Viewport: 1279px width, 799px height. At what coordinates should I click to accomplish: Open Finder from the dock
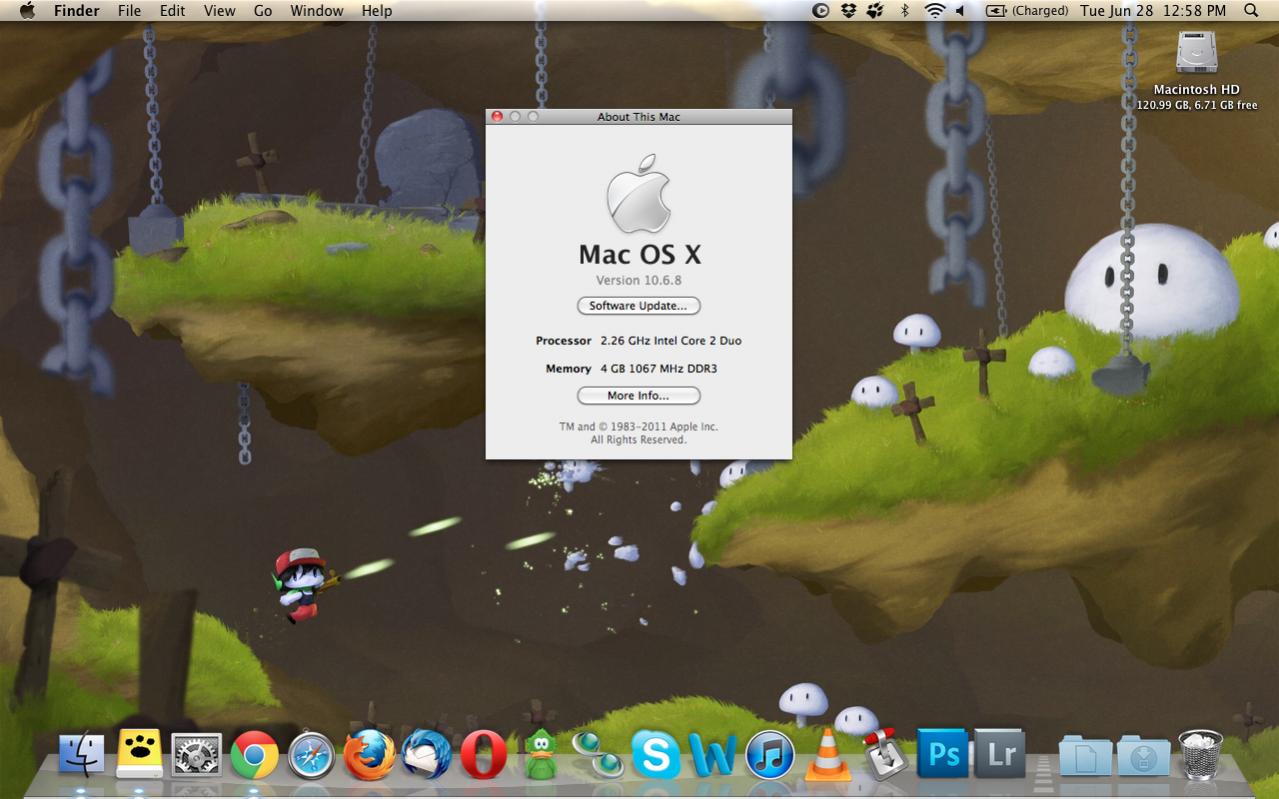[x=81, y=754]
